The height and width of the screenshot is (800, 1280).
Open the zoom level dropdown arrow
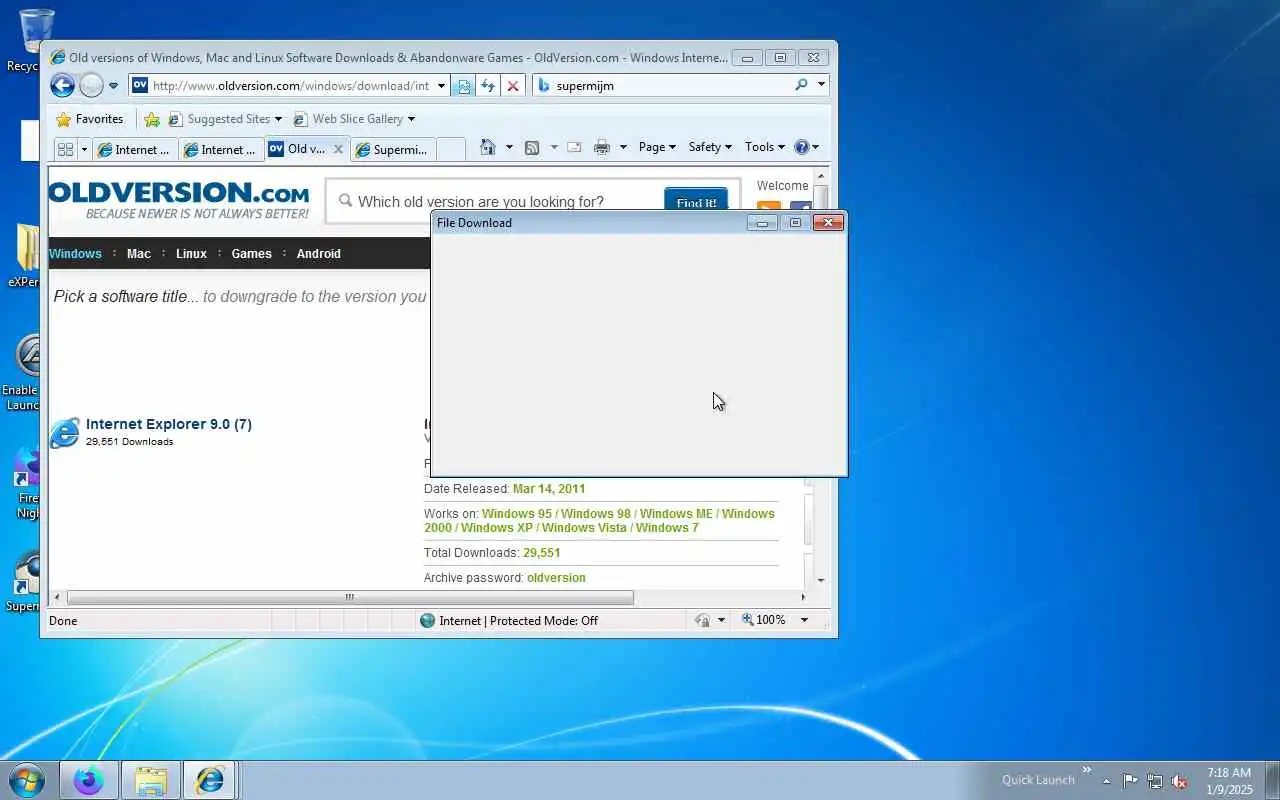pyautogui.click(x=803, y=620)
